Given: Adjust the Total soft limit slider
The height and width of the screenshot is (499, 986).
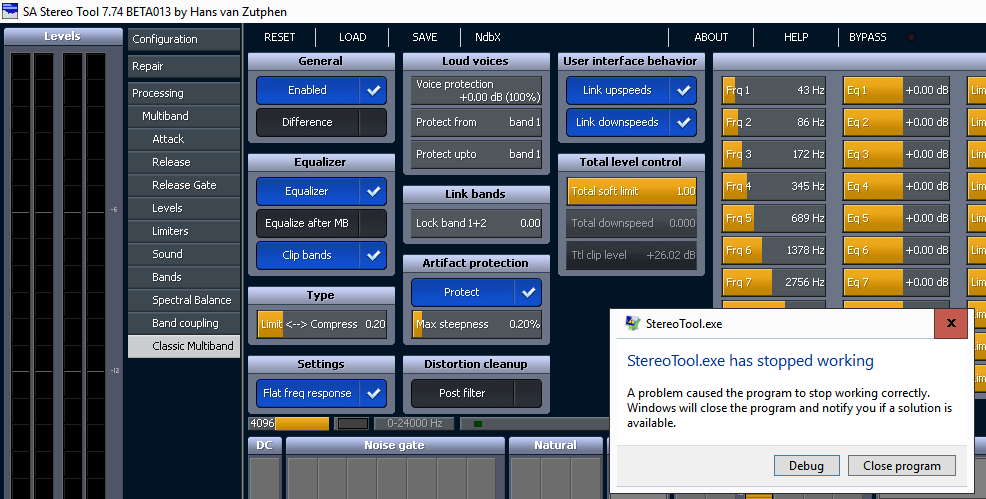Looking at the screenshot, I should [x=631, y=192].
